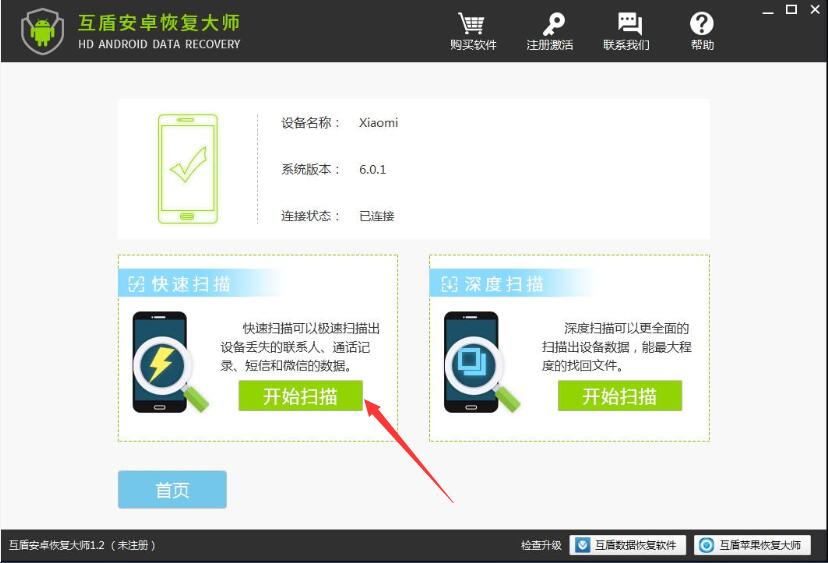Click the Android shield logo
This screenshot has height=563, width=828.
[43, 32]
